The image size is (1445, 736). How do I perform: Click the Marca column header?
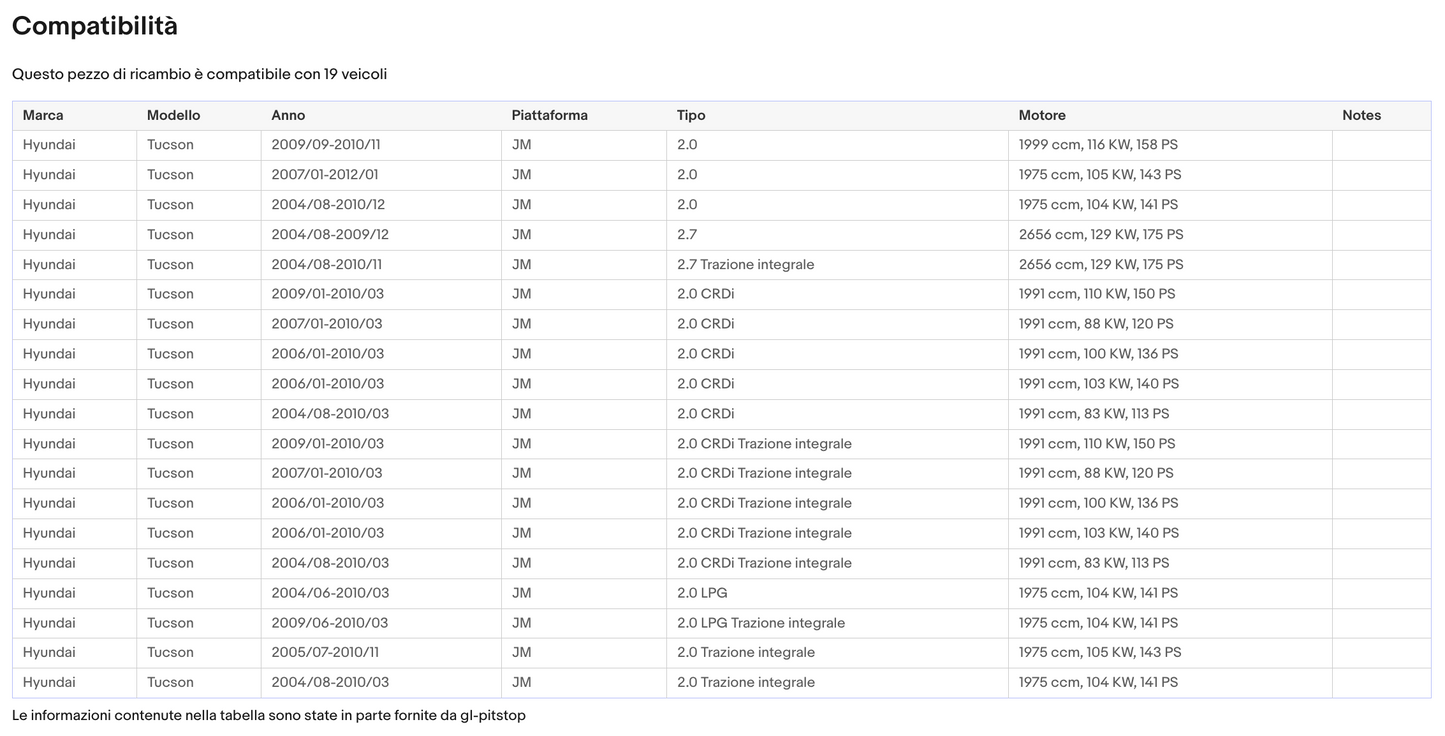(43, 115)
